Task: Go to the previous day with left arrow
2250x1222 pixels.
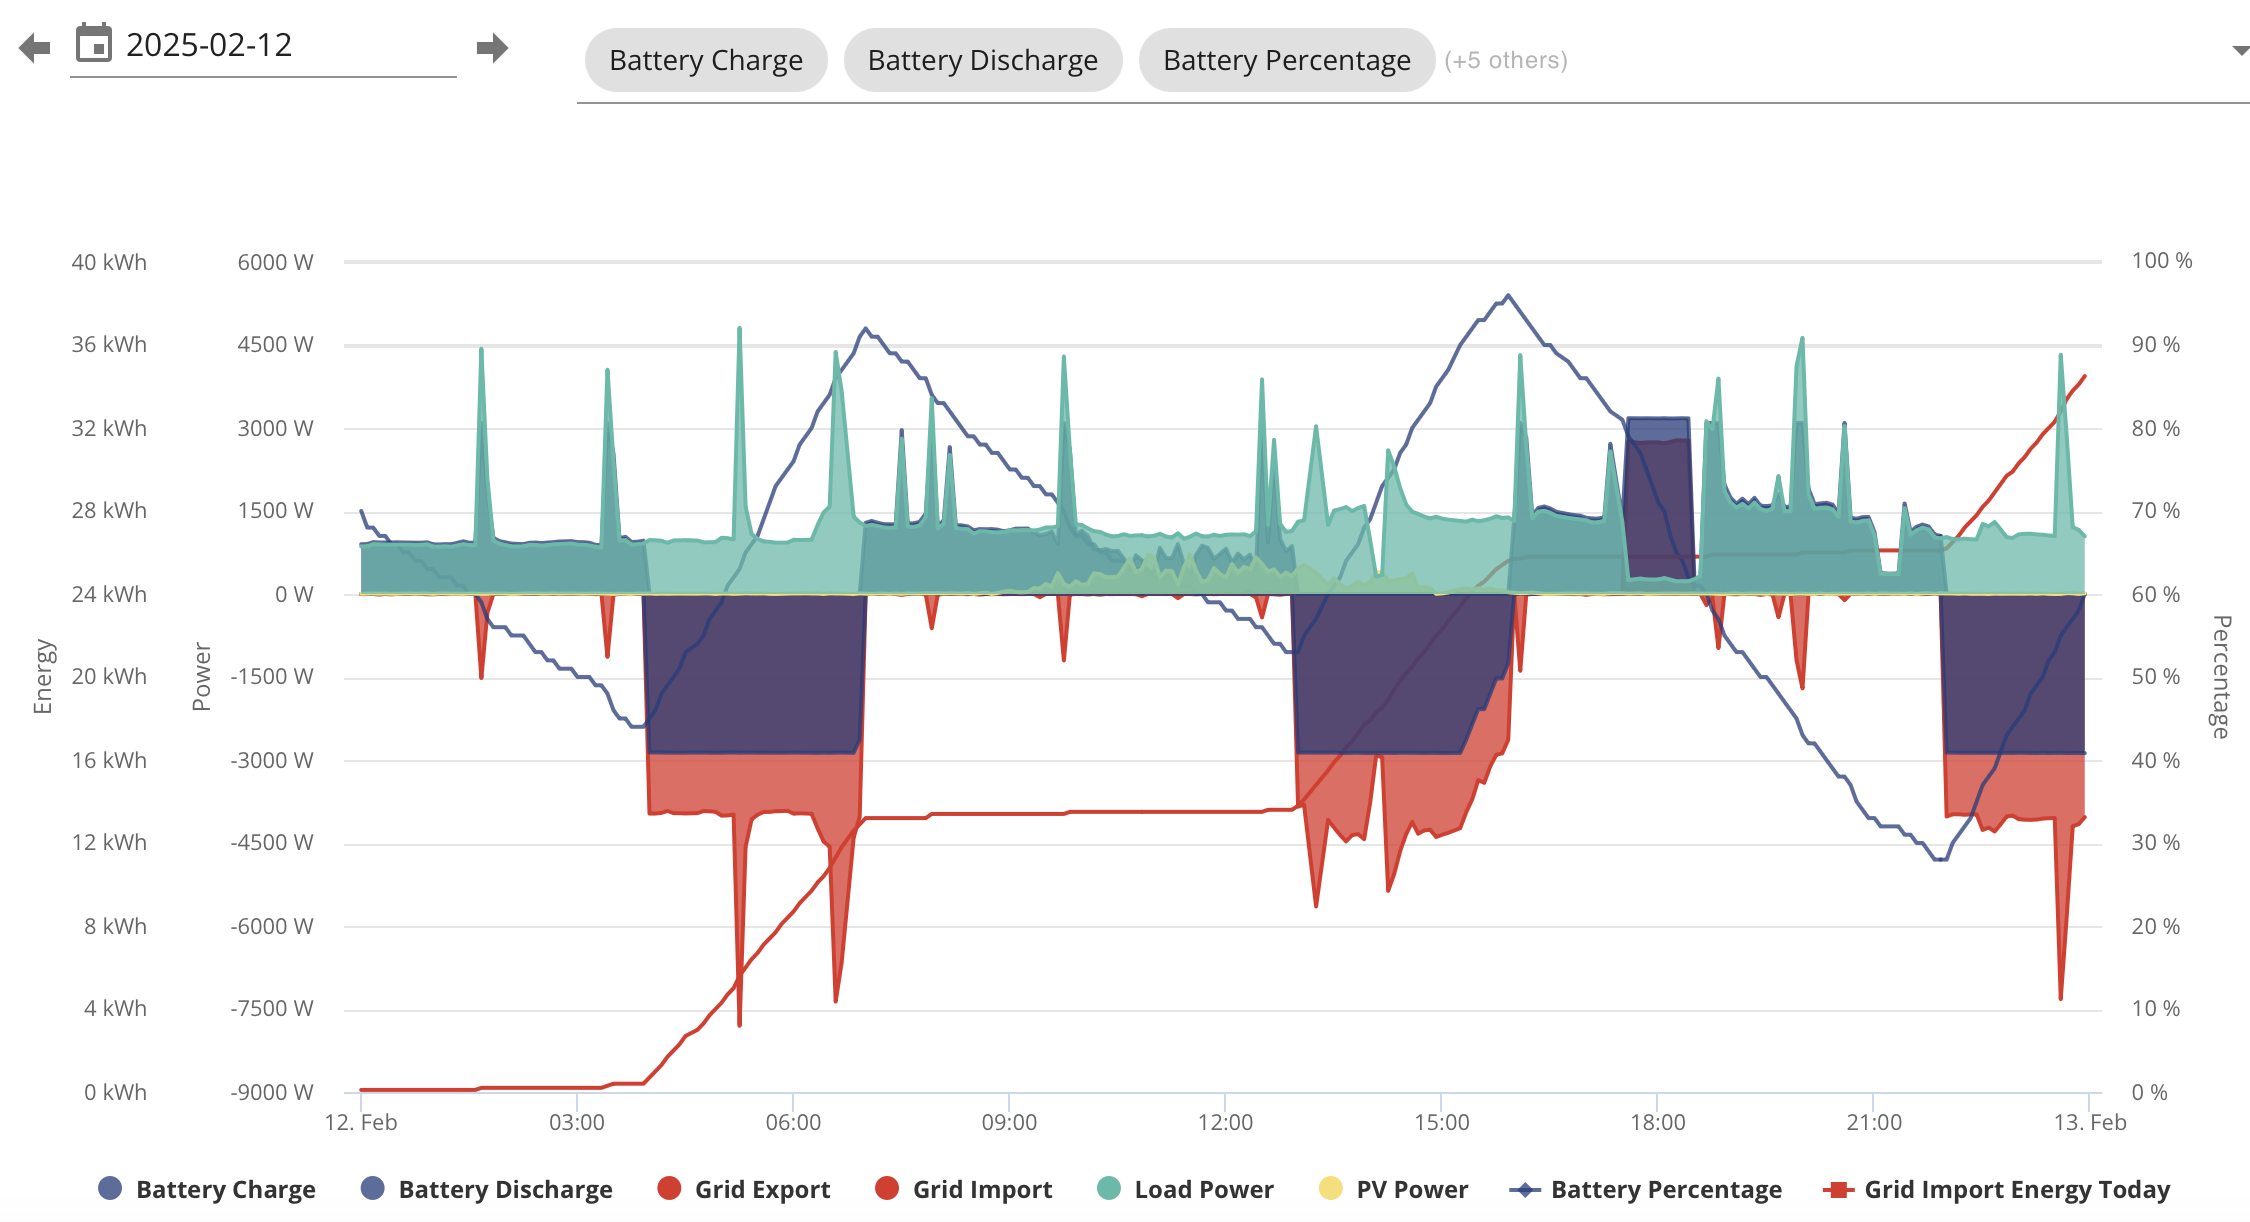Action: click(35, 47)
